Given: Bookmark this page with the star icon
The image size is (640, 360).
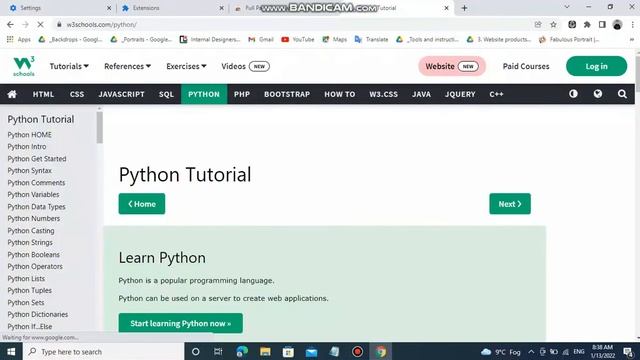Looking at the screenshot, I should [x=553, y=24].
